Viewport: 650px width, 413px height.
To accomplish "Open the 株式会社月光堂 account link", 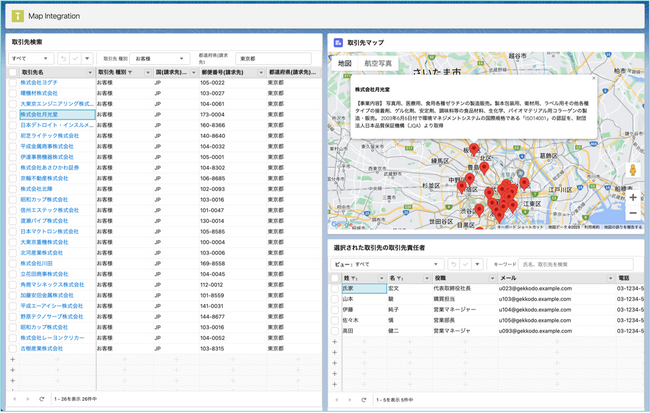I will pyautogui.click(x=42, y=114).
